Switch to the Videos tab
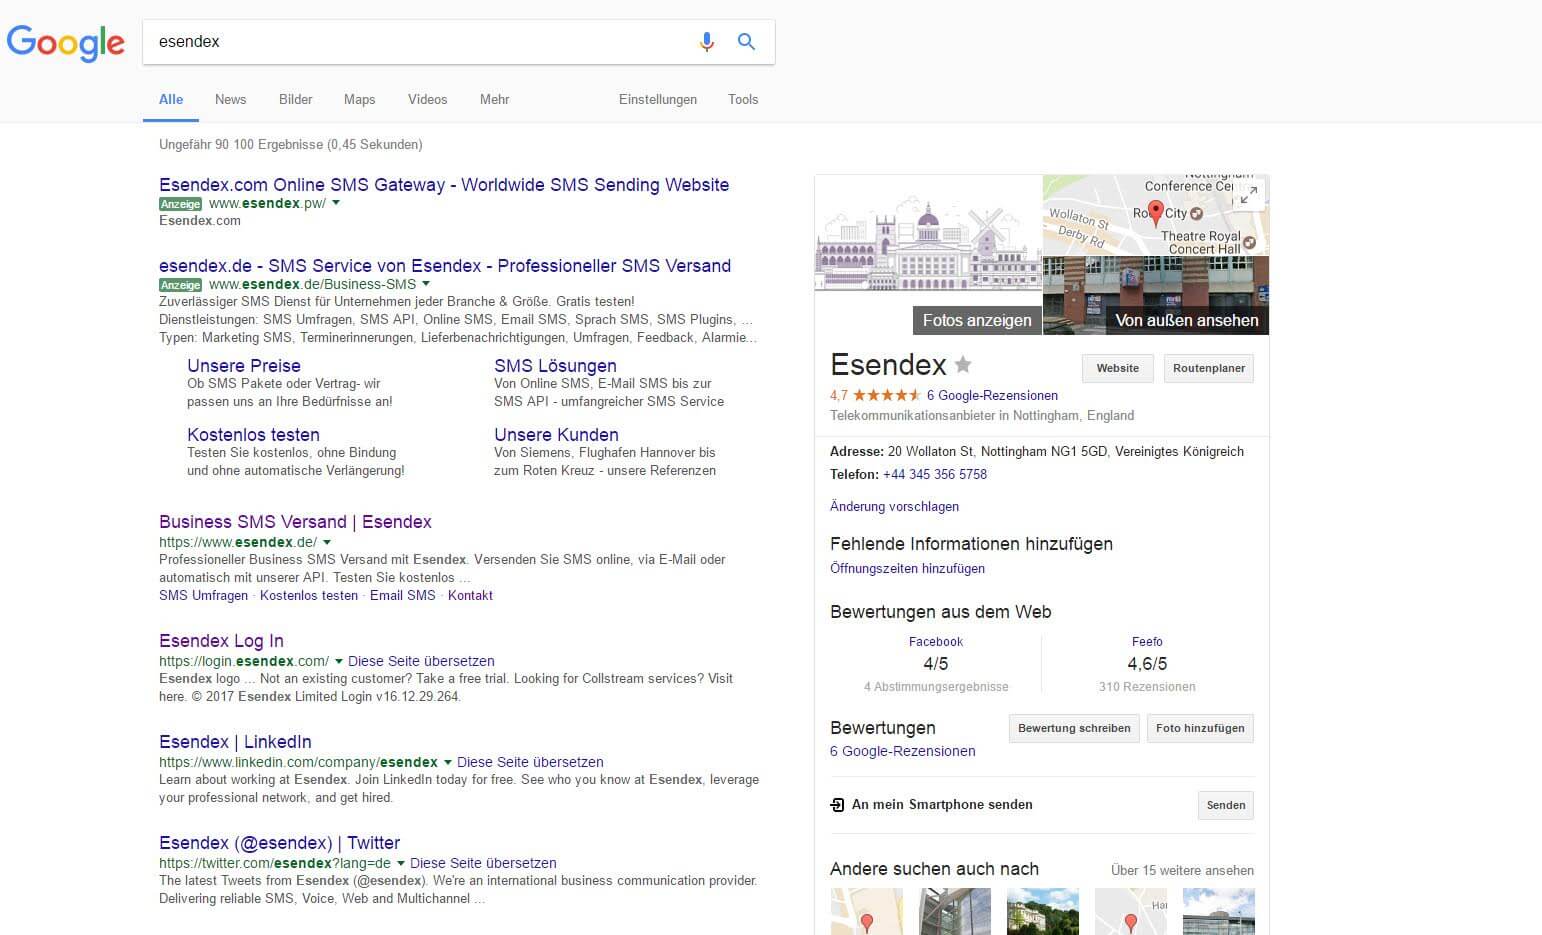The width and height of the screenshot is (1542, 935). (x=427, y=99)
